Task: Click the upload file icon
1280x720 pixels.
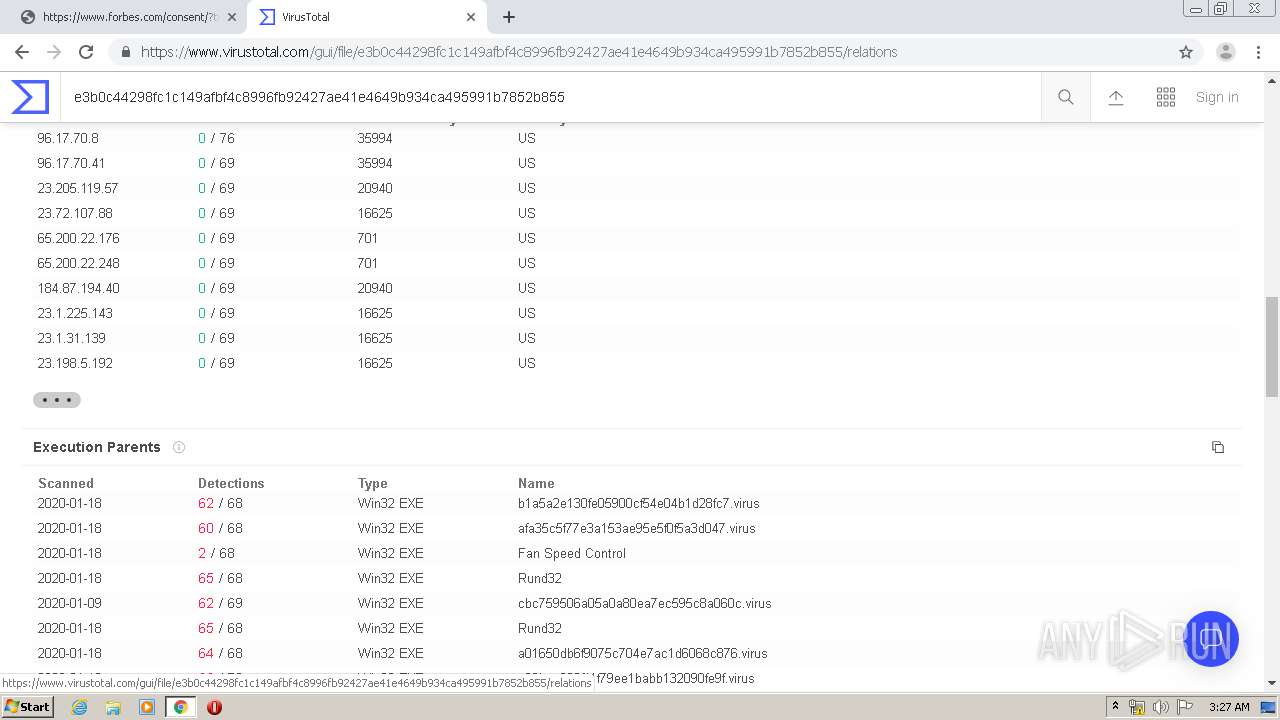Action: (x=1116, y=97)
